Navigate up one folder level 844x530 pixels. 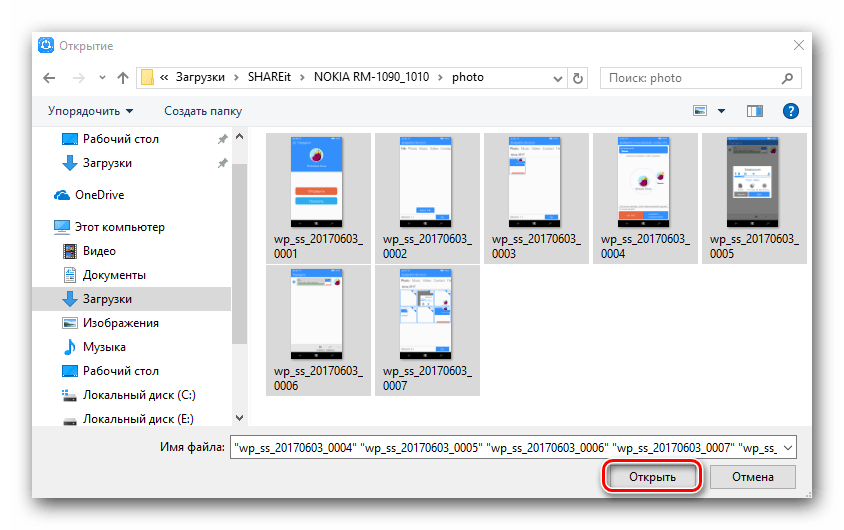pos(123,78)
